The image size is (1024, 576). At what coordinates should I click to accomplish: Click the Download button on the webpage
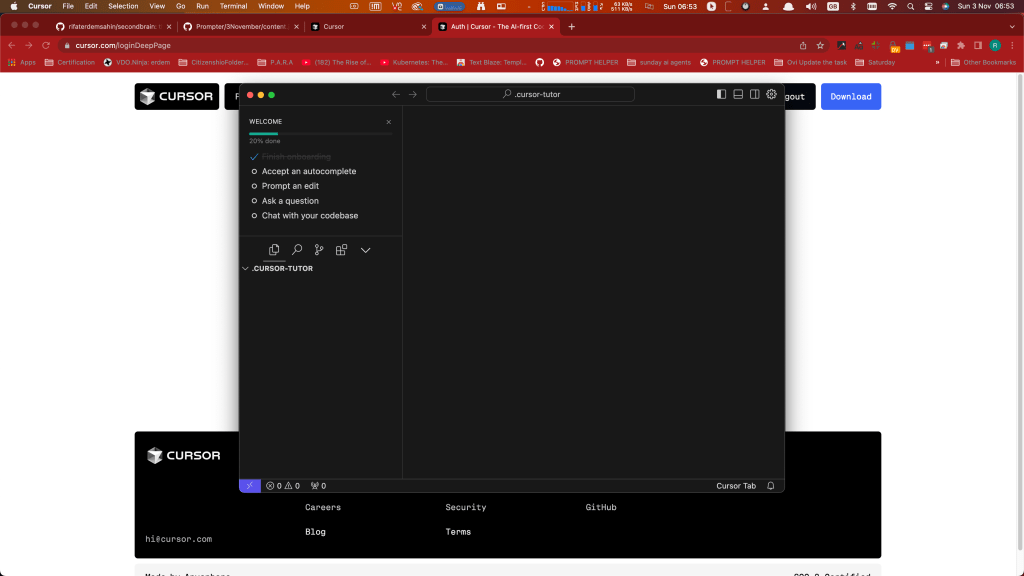coord(850,97)
